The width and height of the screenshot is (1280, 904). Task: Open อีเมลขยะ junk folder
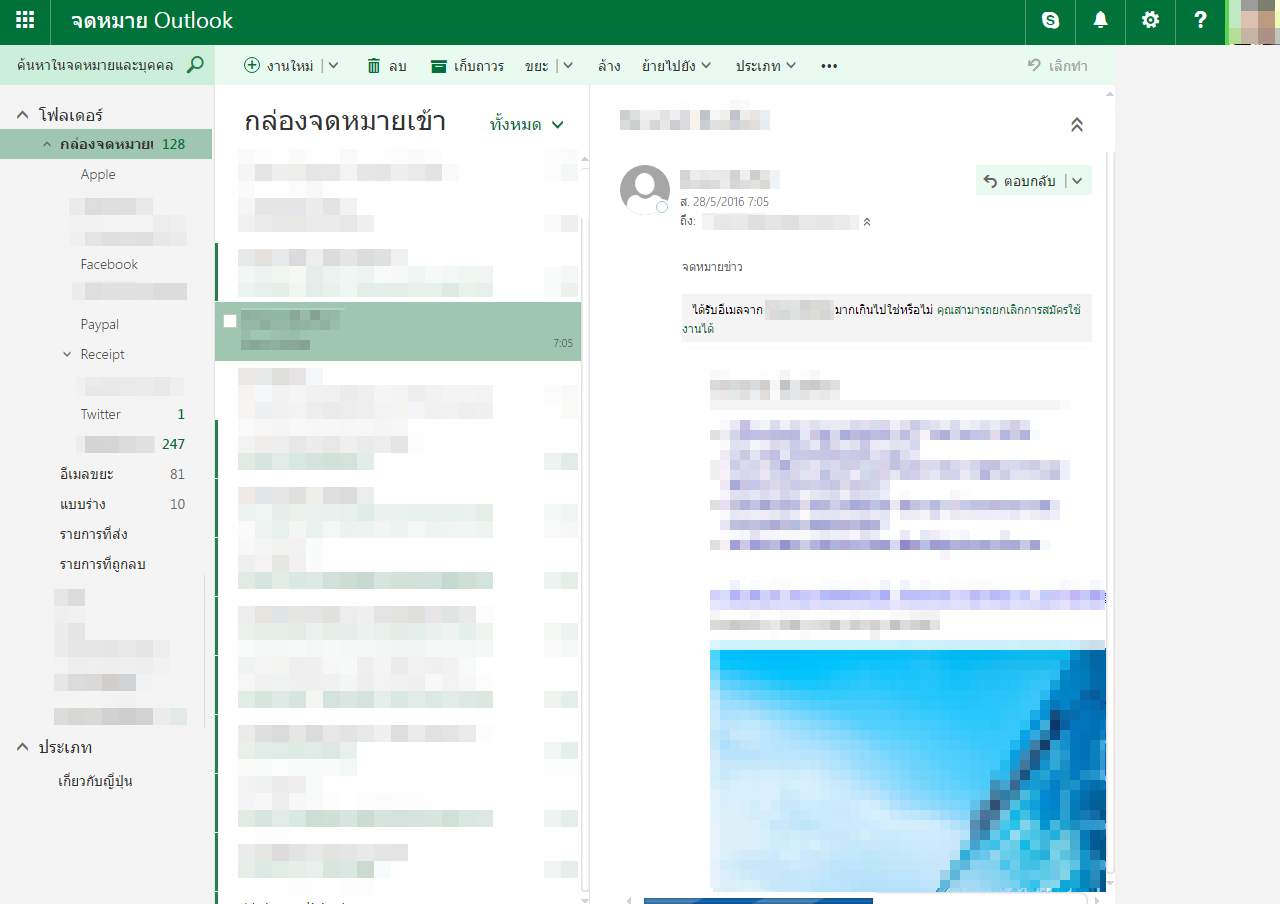pyautogui.click(x=87, y=474)
